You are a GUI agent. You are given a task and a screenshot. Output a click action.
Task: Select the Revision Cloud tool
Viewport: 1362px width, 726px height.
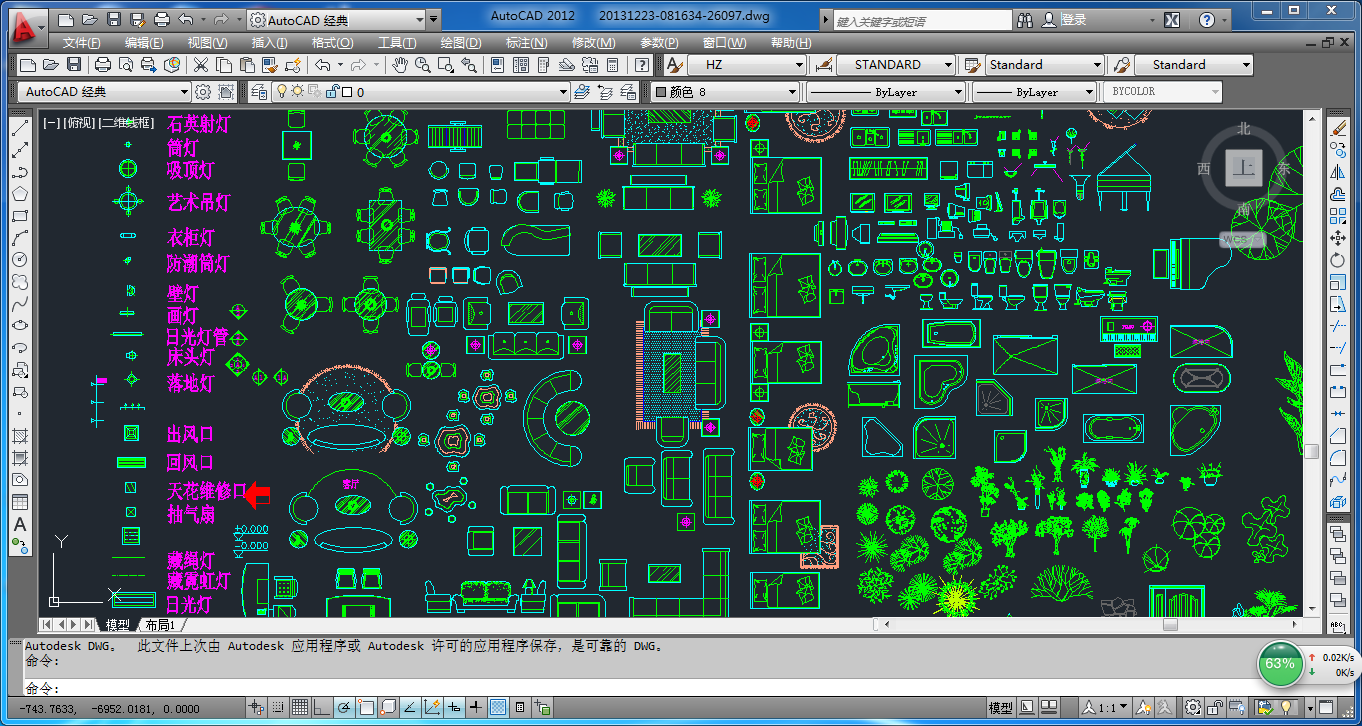(20, 282)
